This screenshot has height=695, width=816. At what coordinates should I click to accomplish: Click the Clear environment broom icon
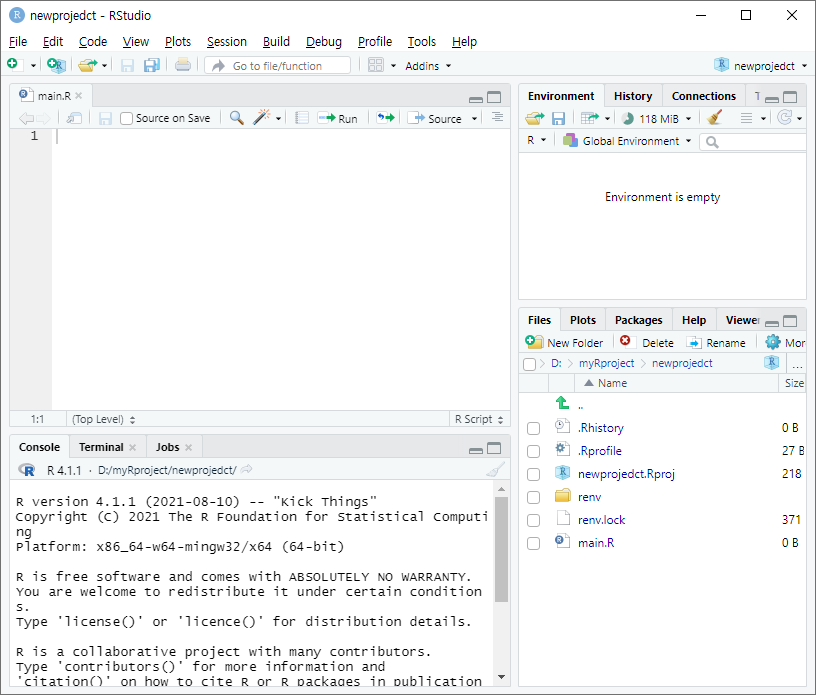[715, 118]
